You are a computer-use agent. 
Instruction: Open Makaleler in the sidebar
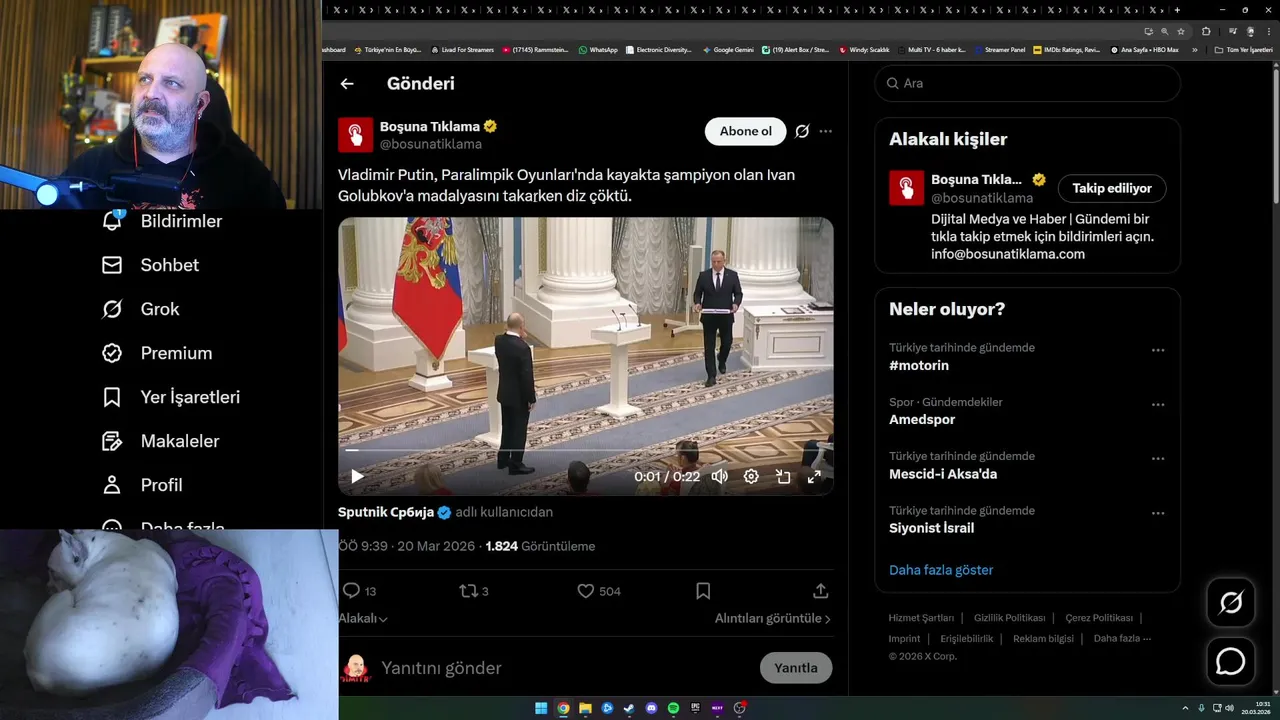tap(160, 441)
